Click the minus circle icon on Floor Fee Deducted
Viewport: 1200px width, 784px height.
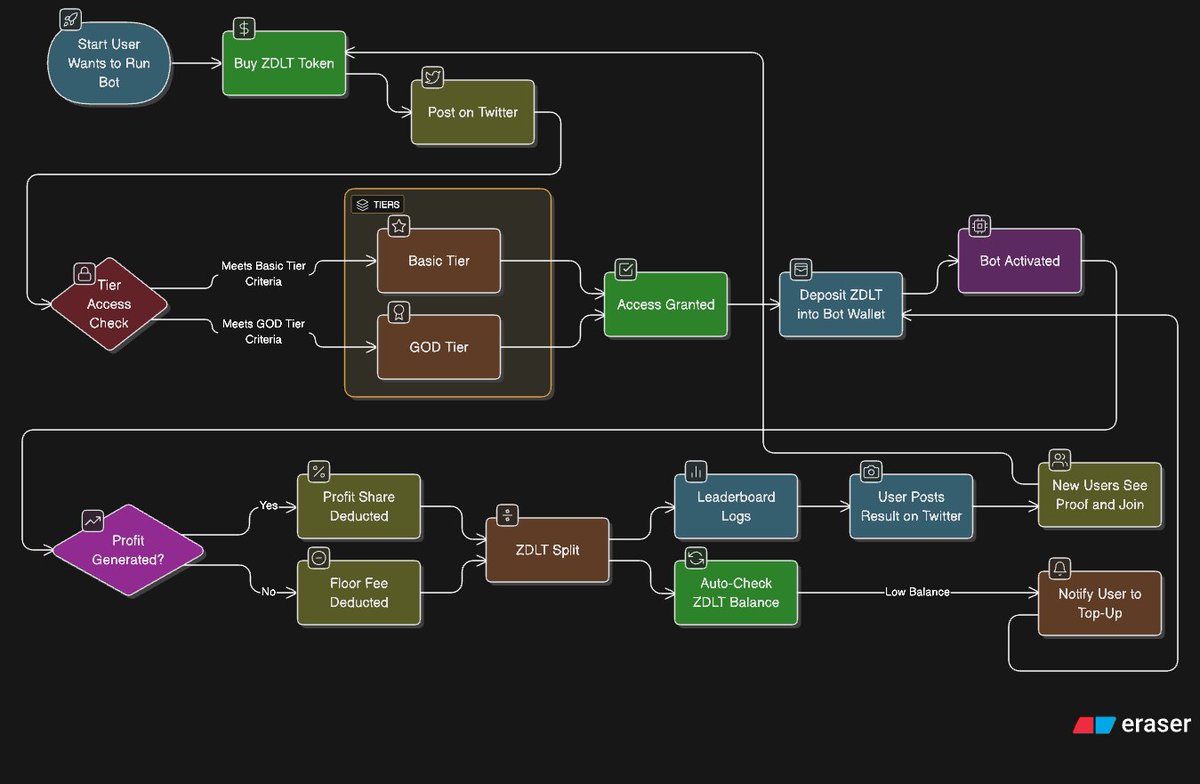pos(319,557)
